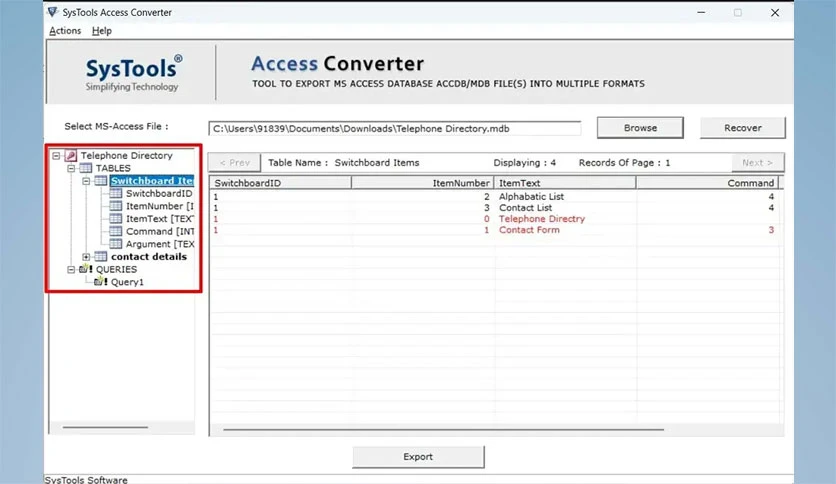The image size is (836, 484).
Task: Click the Export button
Action: pos(419,457)
